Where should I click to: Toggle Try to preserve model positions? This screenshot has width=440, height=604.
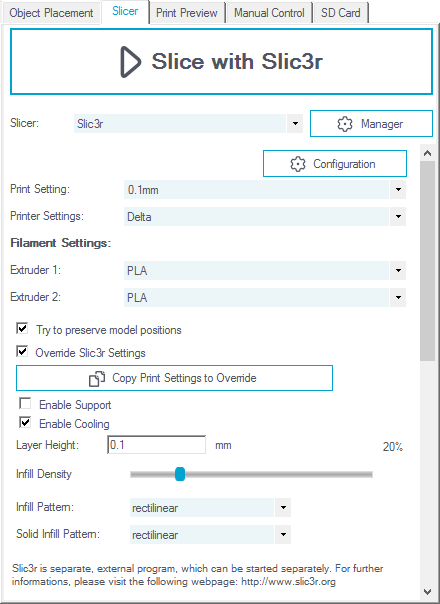(22, 329)
